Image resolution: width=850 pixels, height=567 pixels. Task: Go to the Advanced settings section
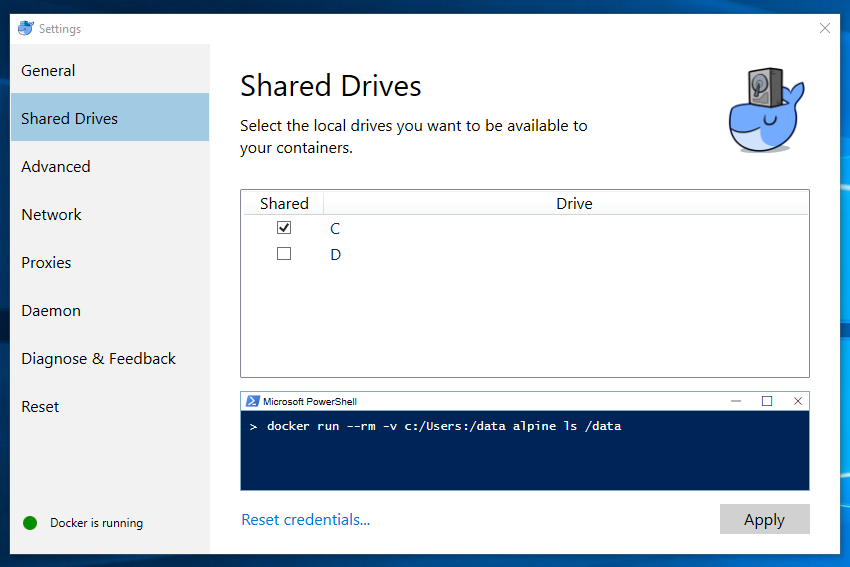tap(110, 166)
